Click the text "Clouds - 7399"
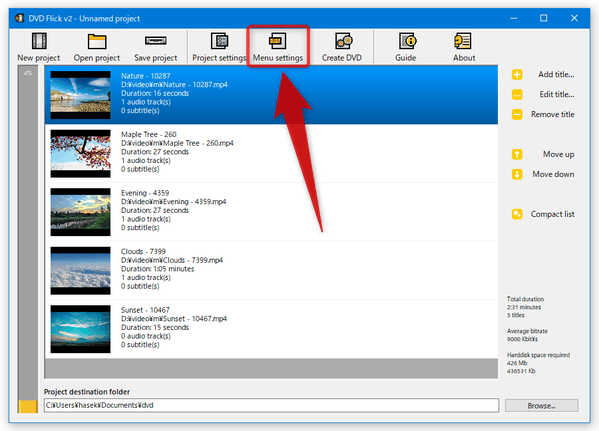The height and width of the screenshot is (431, 599). pyautogui.click(x=143, y=251)
